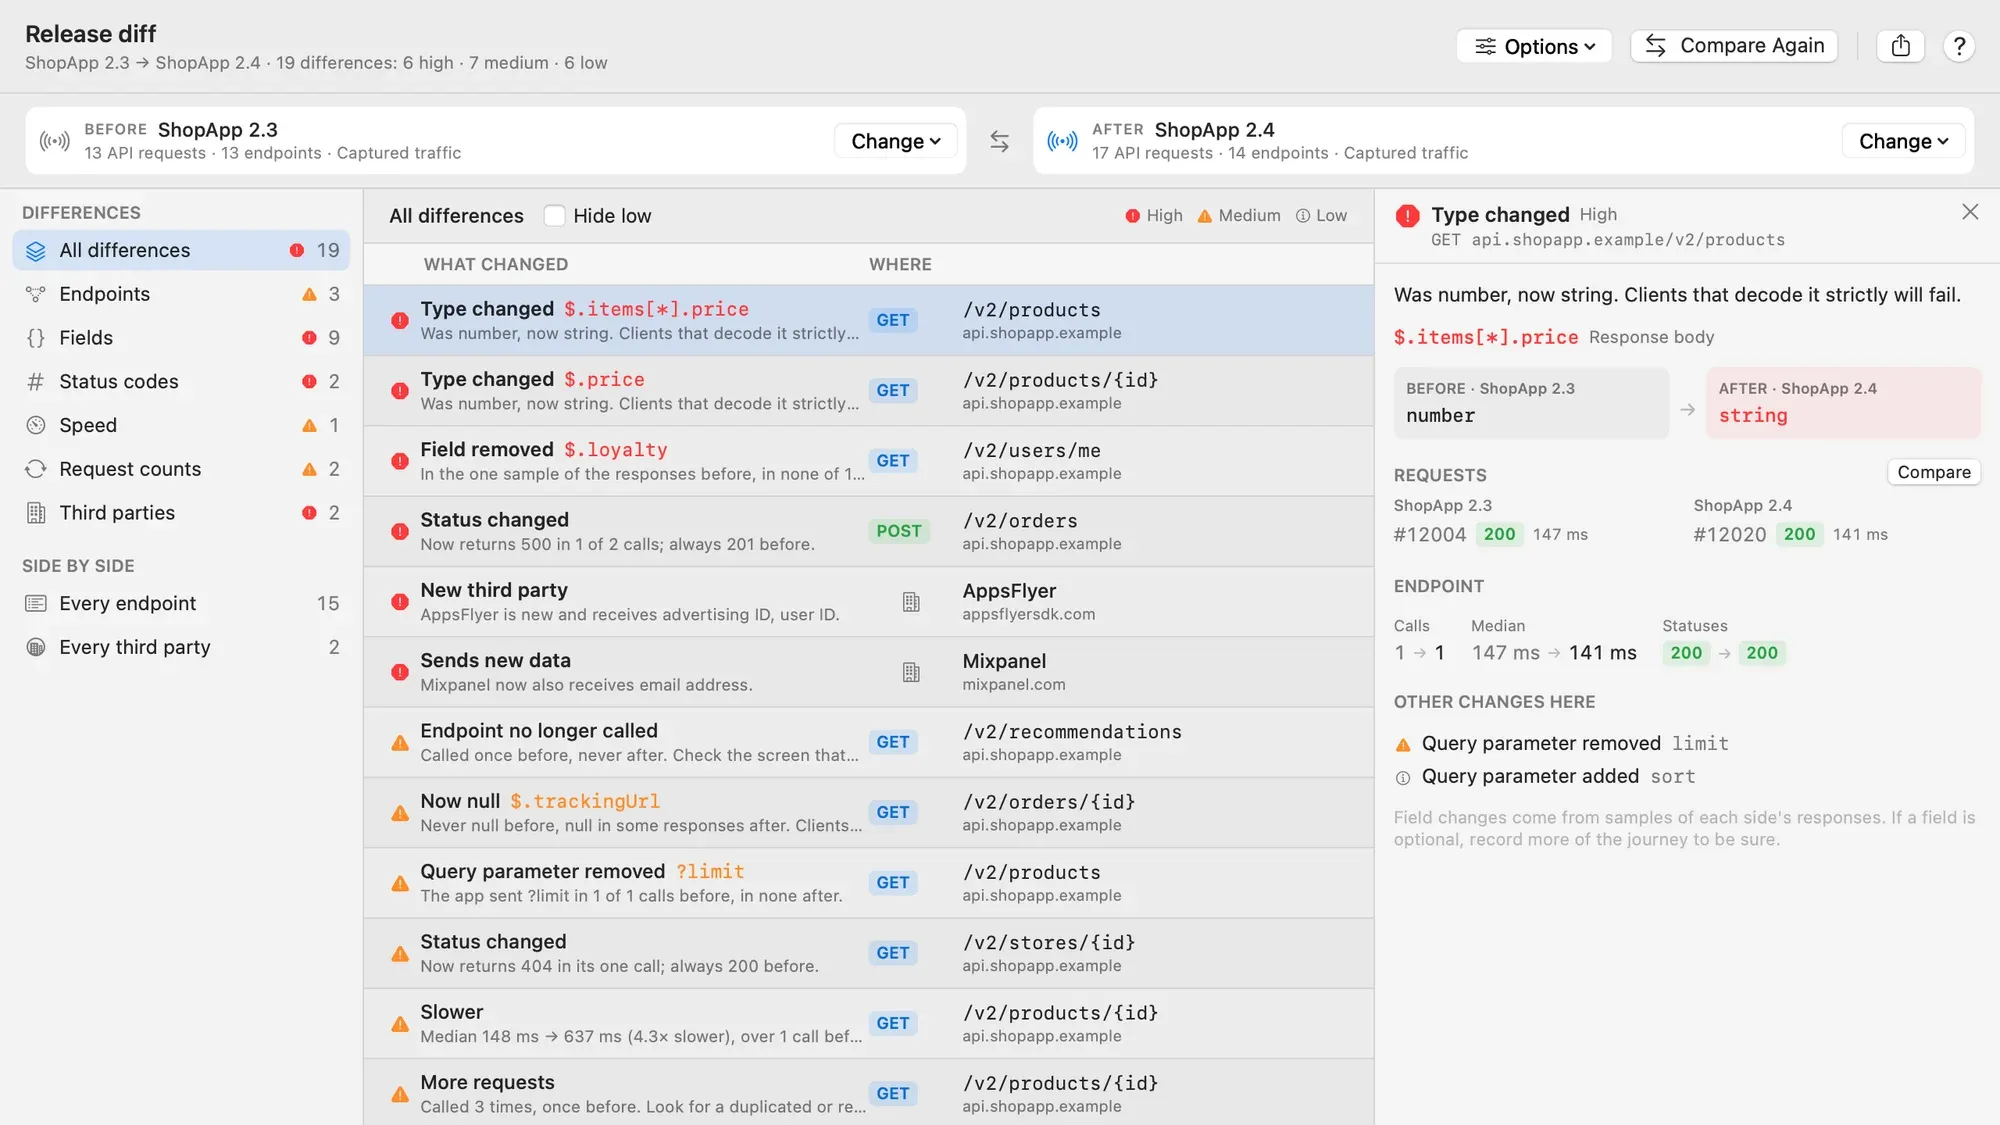Click the Speed gauge icon
This screenshot has width=2000, height=1125.
36,425
